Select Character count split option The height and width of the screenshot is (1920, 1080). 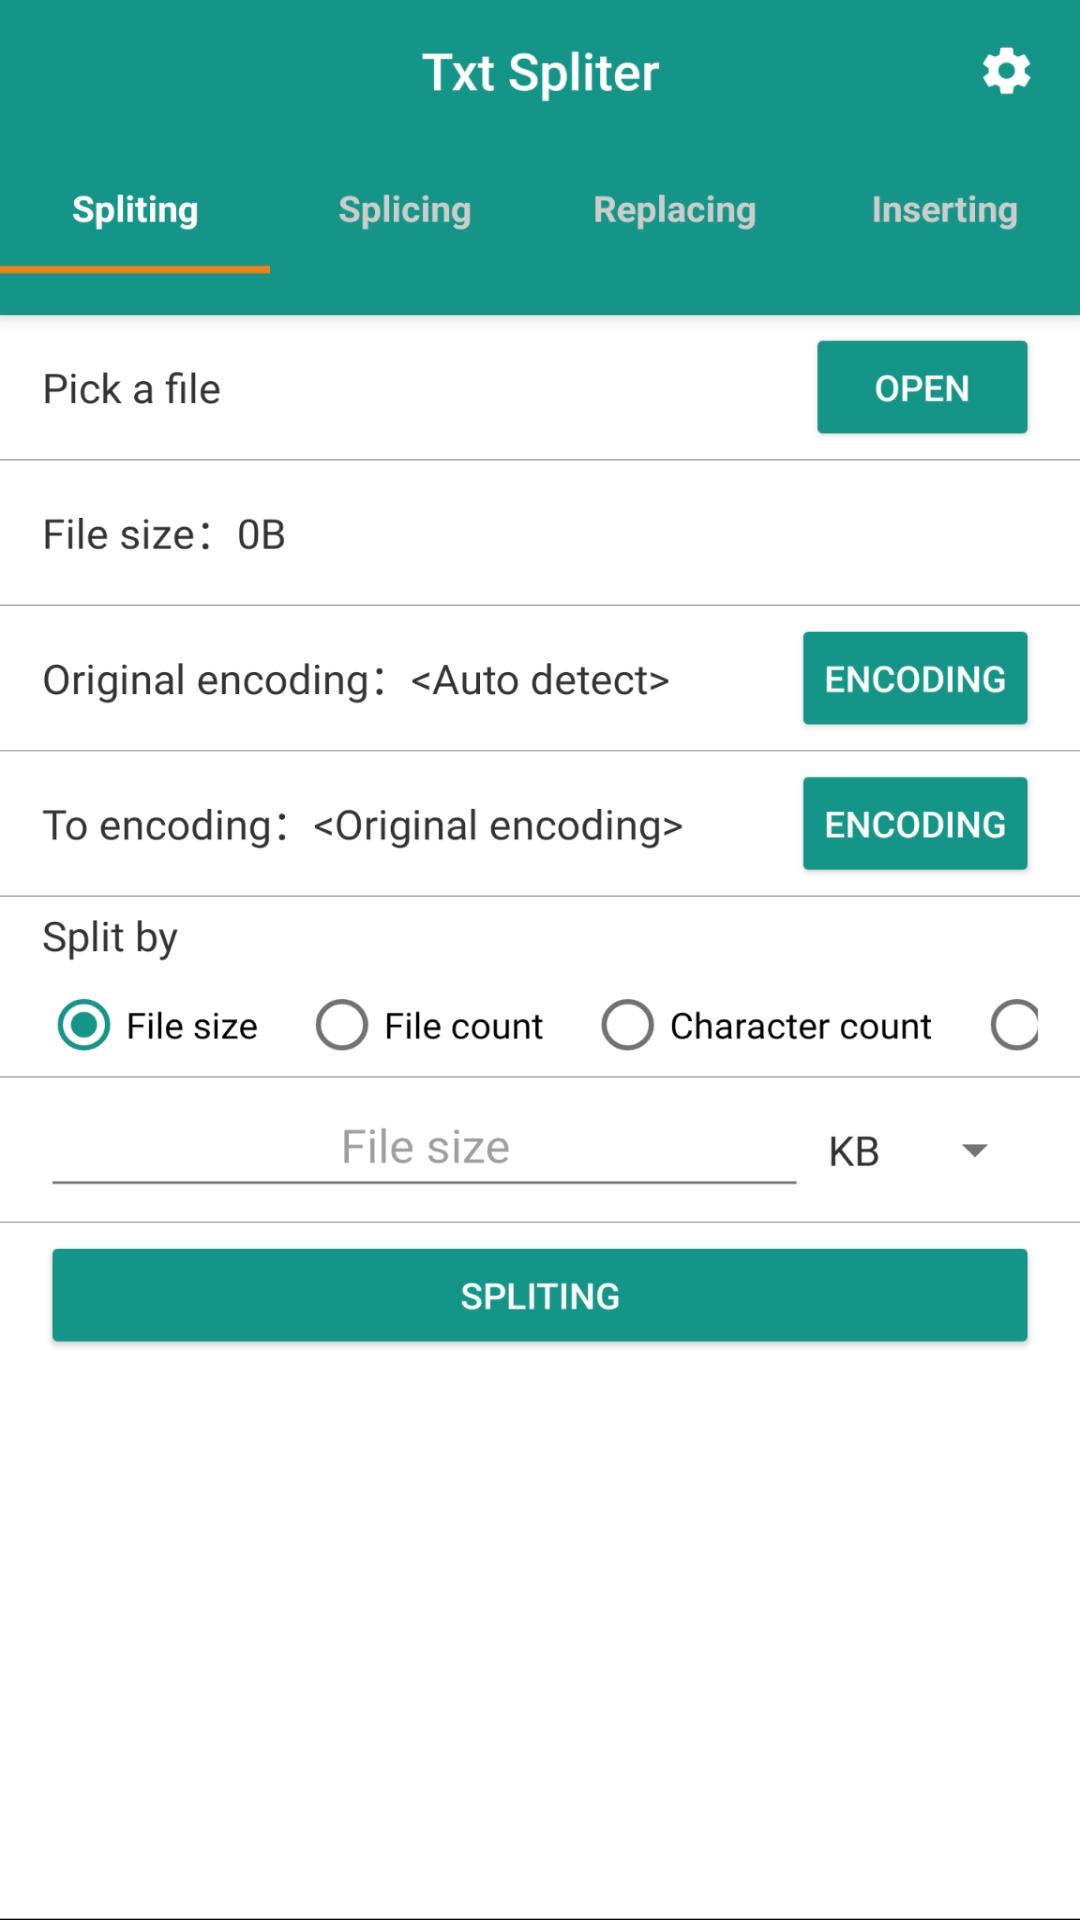pyautogui.click(x=628, y=1026)
